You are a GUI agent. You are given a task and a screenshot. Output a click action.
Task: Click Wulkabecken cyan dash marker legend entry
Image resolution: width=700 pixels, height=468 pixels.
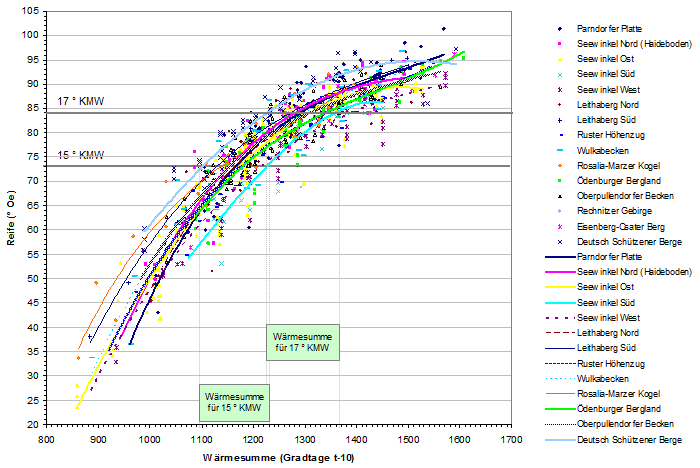coord(593,151)
